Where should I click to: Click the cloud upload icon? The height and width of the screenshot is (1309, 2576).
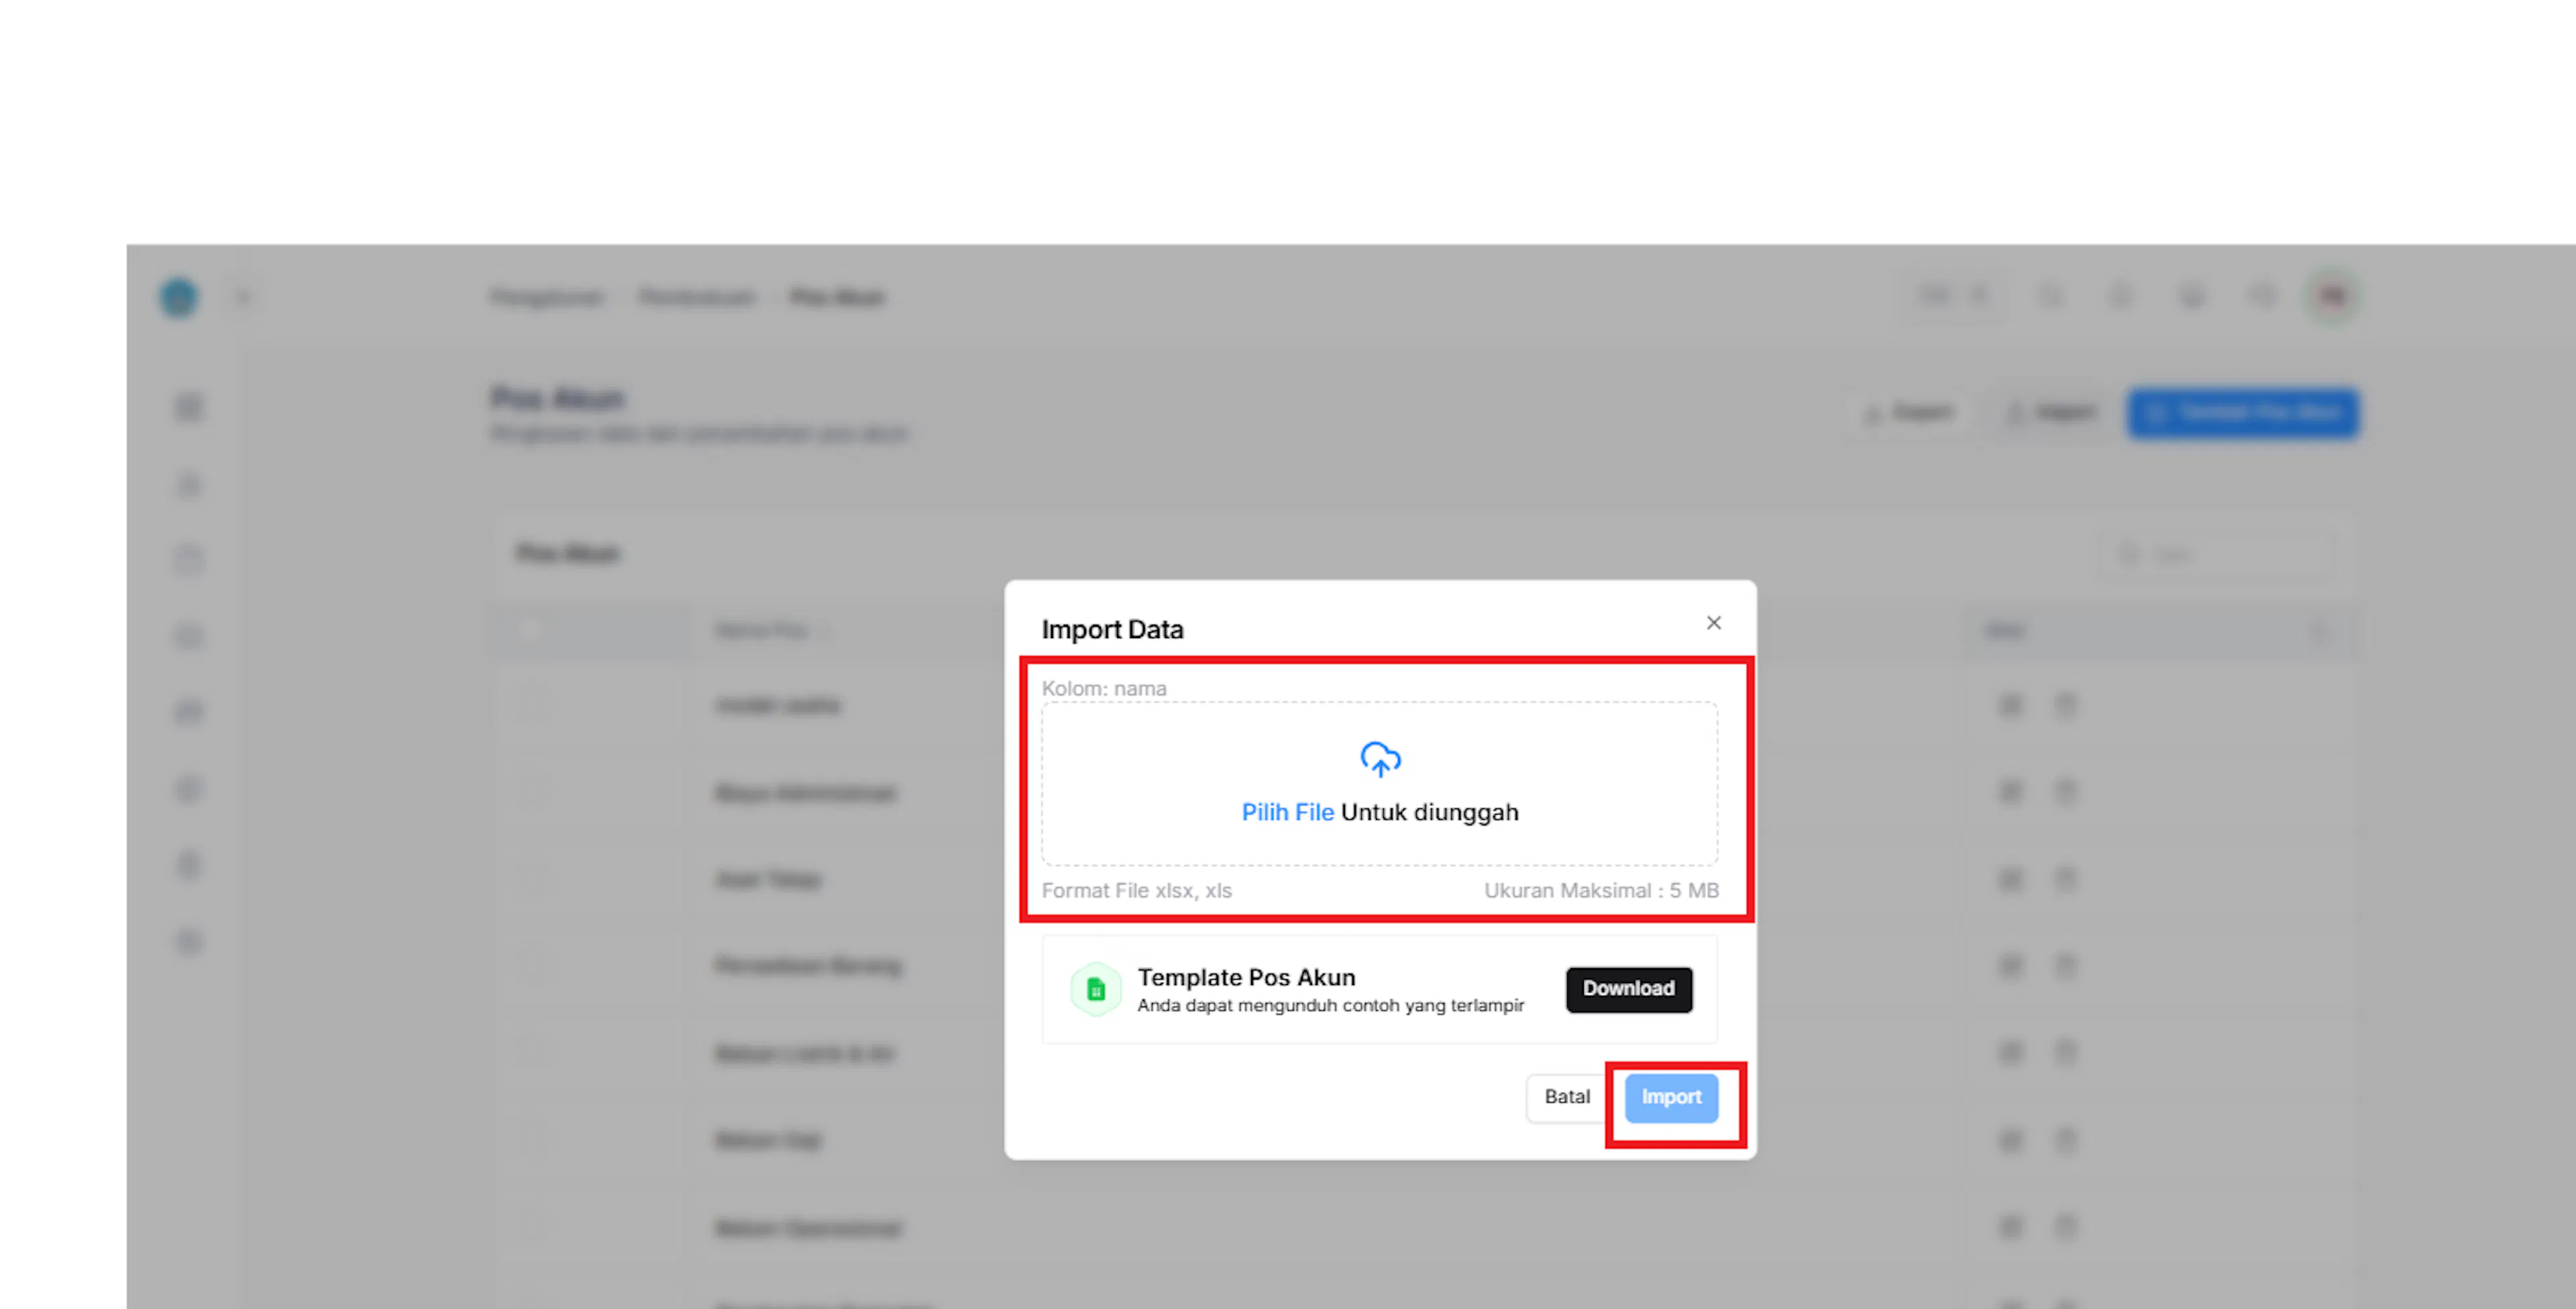(1380, 760)
